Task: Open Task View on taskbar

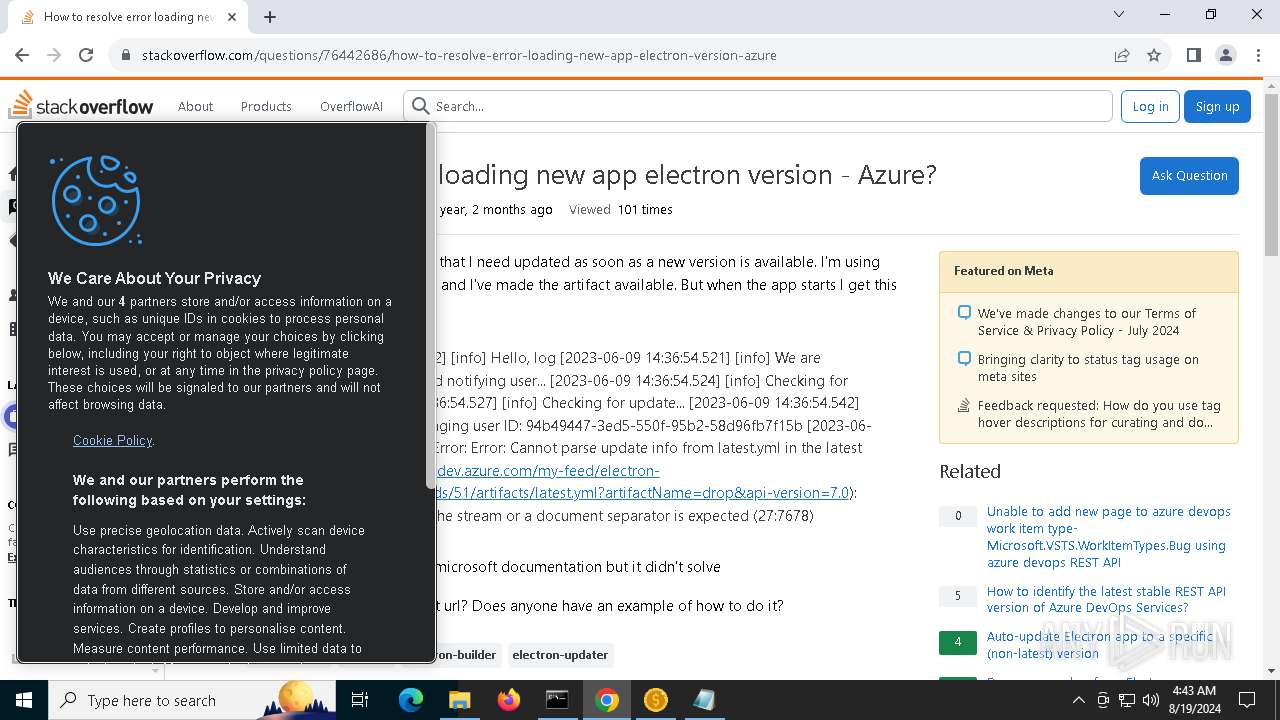Action: 361,700
